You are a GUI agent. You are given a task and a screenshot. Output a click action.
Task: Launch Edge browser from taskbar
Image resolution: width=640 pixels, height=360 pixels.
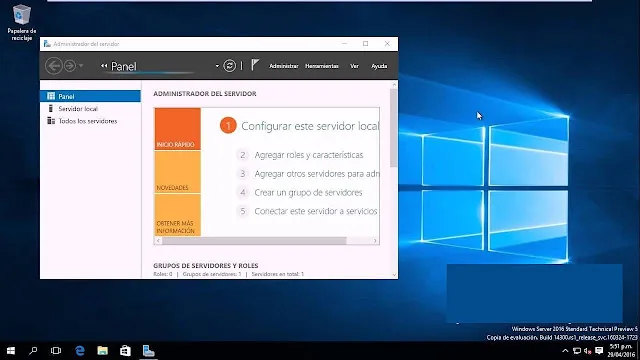(80, 351)
